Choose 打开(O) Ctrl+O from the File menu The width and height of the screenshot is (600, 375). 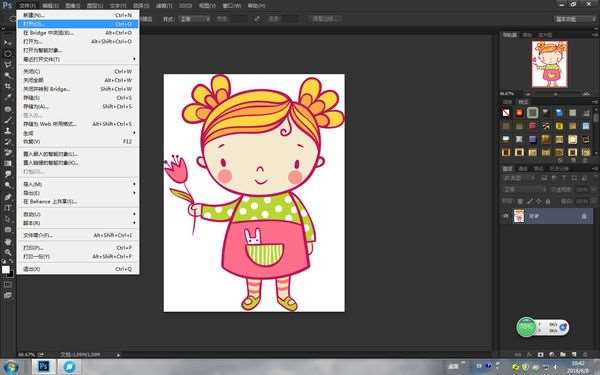click(78, 24)
